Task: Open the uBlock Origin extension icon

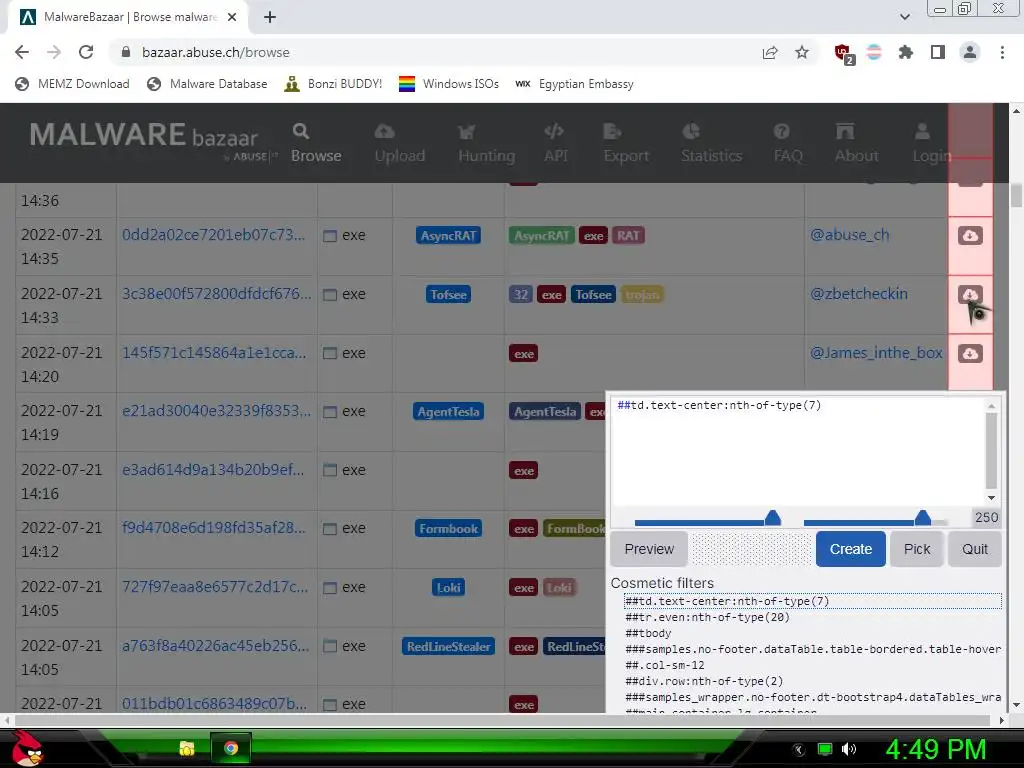Action: pos(843,53)
